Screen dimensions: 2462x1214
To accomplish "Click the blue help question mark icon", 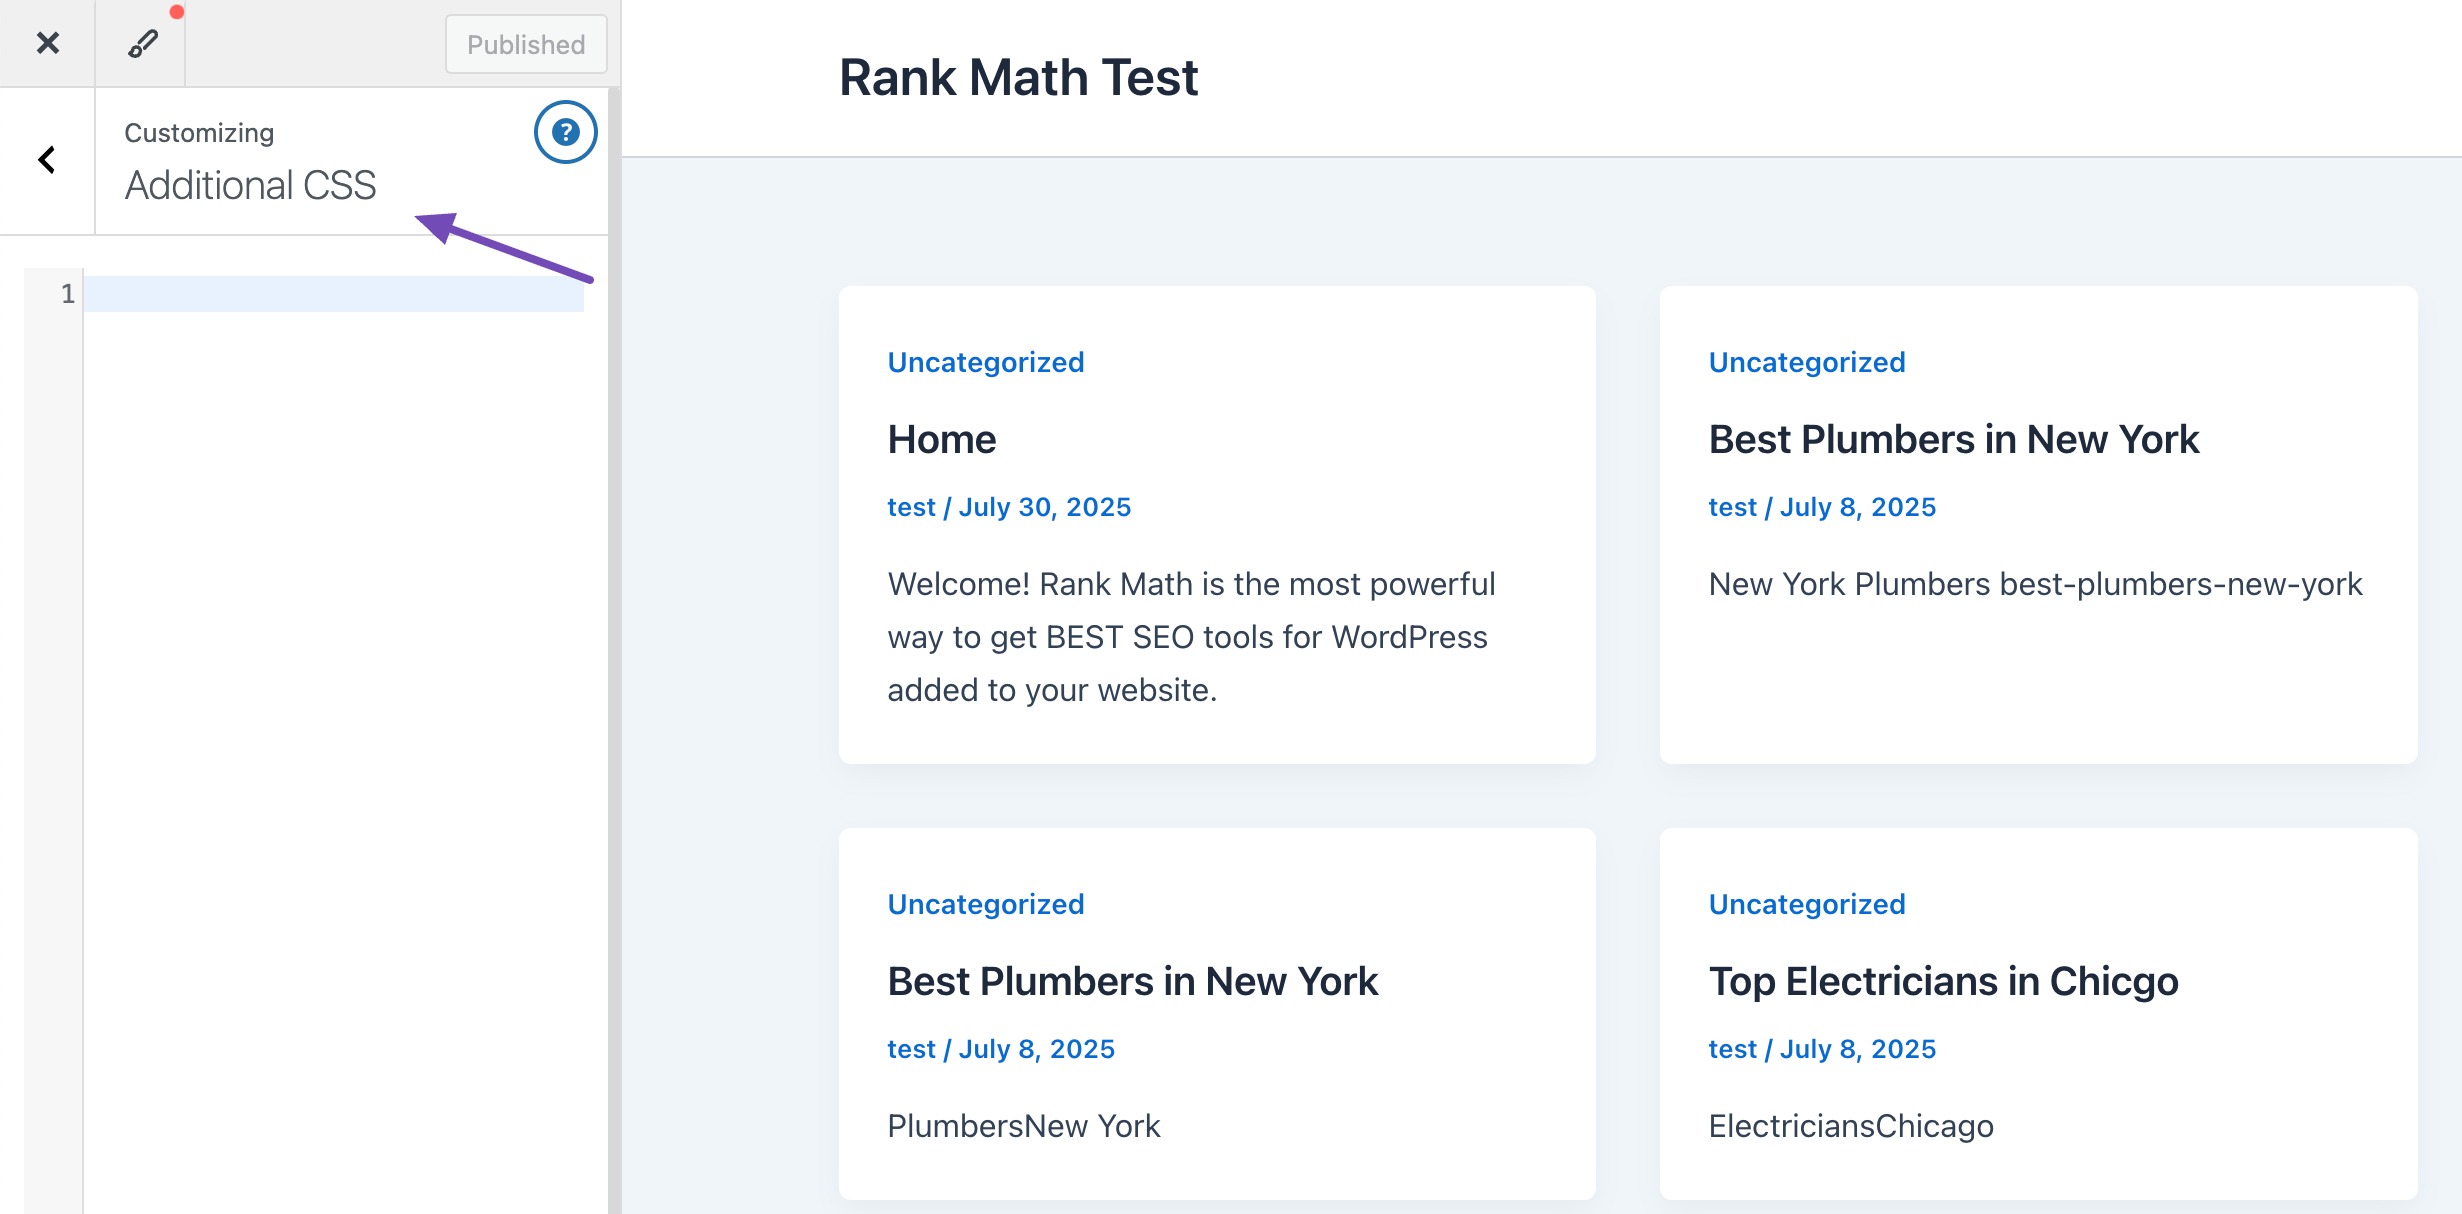I will (x=566, y=132).
